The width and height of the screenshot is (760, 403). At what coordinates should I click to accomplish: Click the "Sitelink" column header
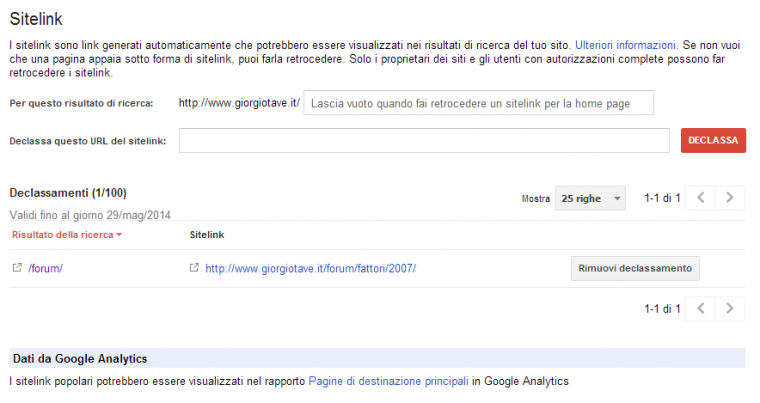coord(207,234)
